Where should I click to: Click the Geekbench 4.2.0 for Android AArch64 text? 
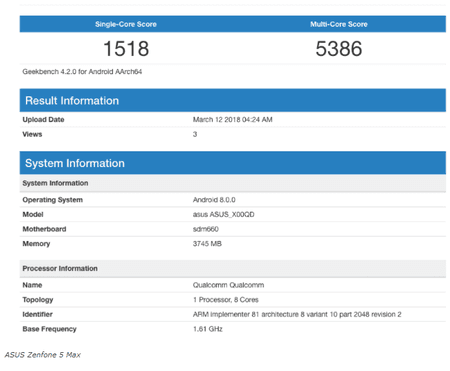tap(82, 72)
